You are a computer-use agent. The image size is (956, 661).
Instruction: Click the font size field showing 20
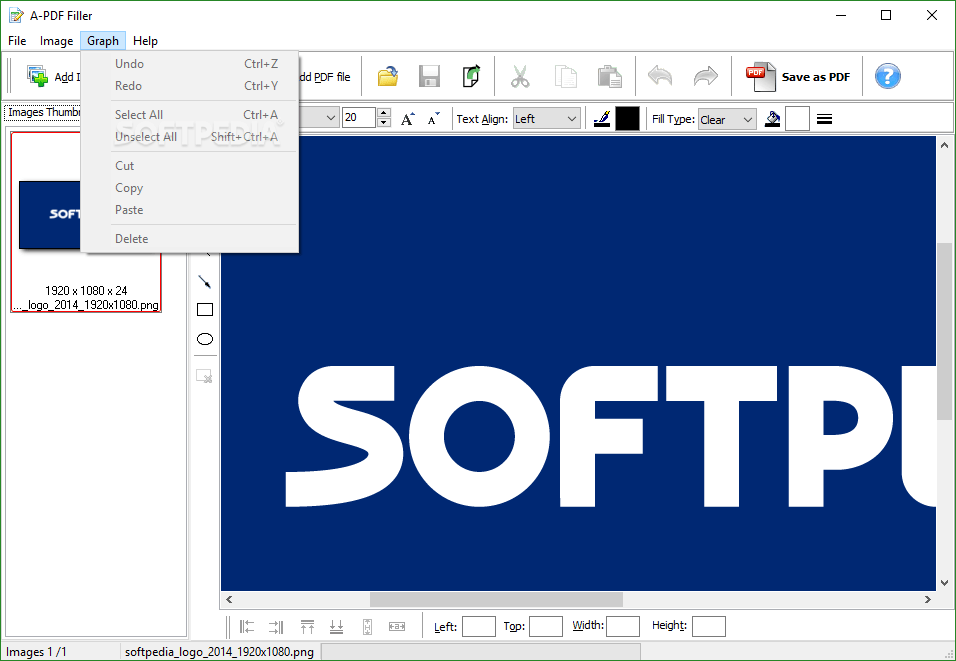[x=359, y=118]
